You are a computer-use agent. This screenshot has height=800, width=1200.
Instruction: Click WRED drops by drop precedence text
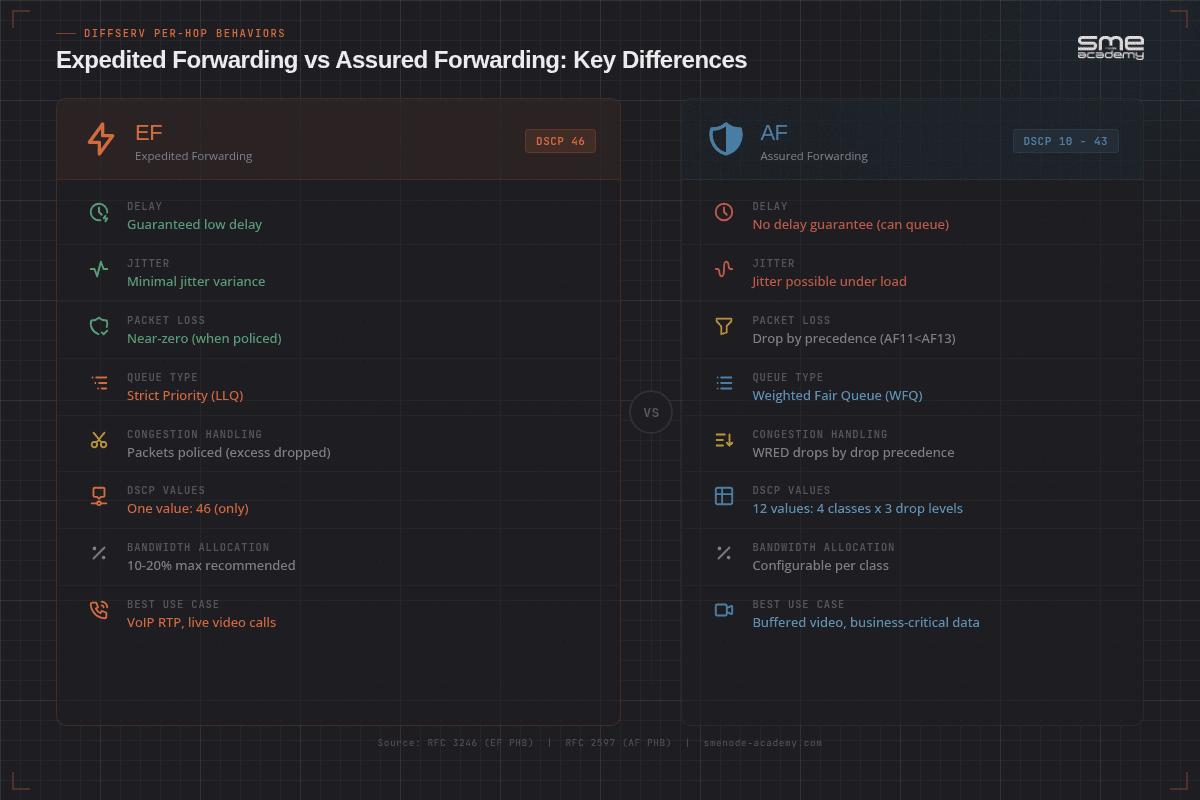click(x=853, y=452)
